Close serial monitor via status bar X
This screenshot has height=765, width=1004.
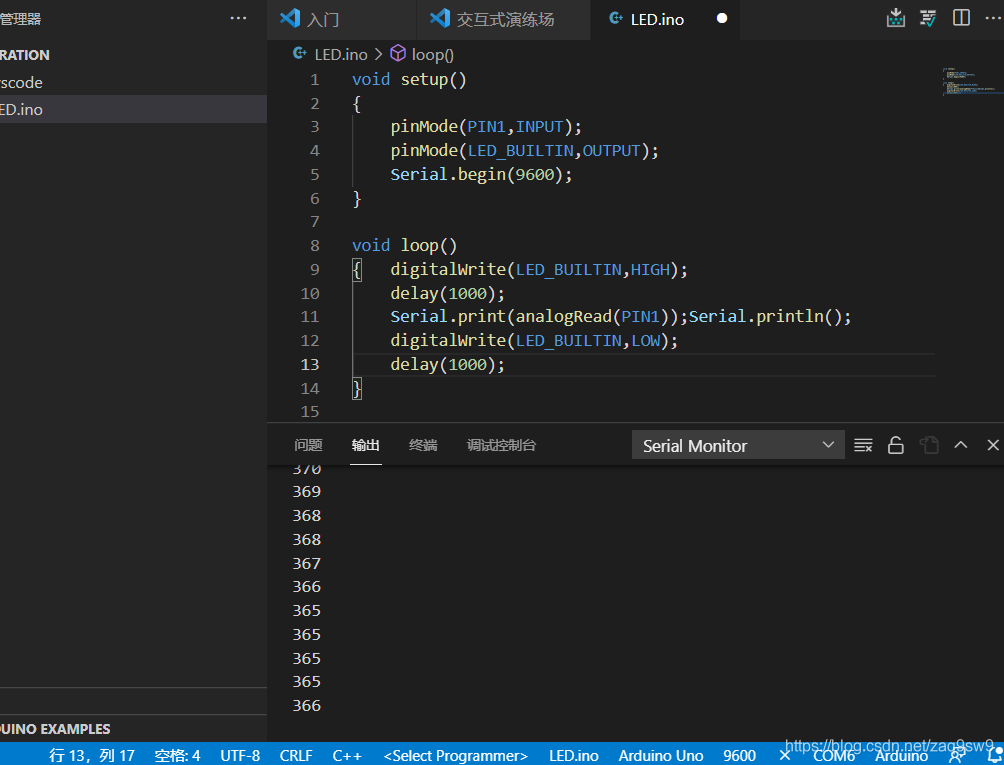click(784, 755)
